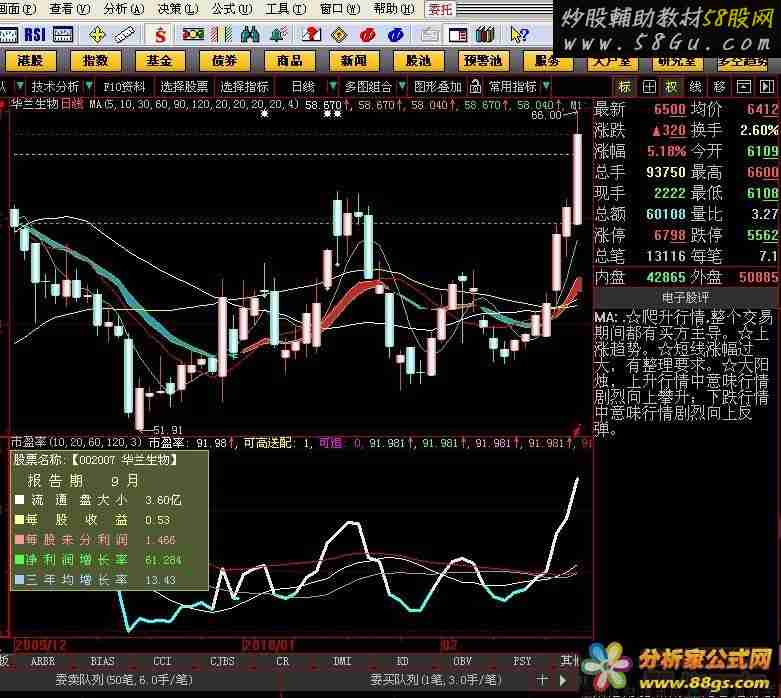The width and height of the screenshot is (781, 698).
Task: Click the chart panel icon right of RSI
Action: (x=63, y=35)
